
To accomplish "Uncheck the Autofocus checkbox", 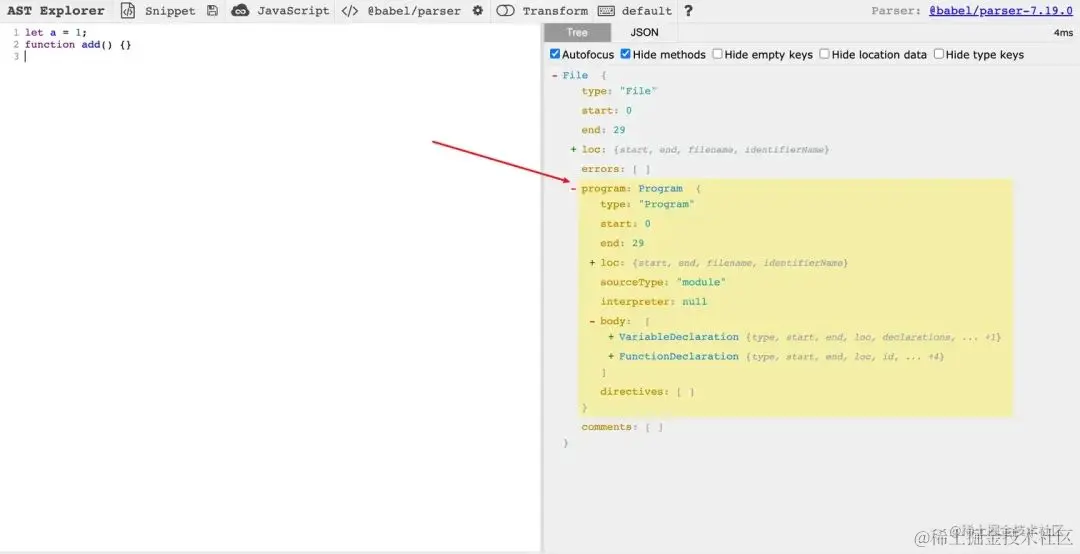I will [555, 54].
